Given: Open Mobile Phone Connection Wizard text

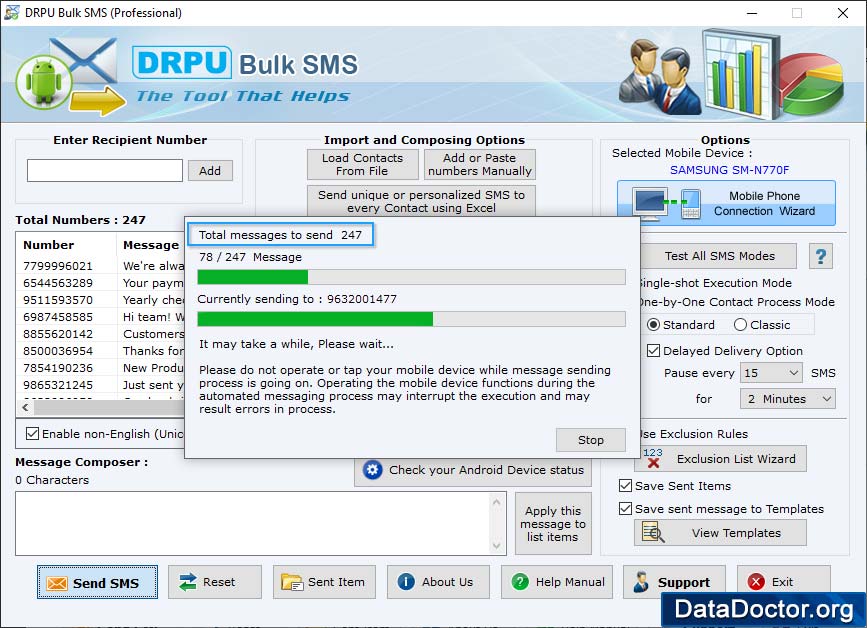Looking at the screenshot, I should pyautogui.click(x=764, y=203).
